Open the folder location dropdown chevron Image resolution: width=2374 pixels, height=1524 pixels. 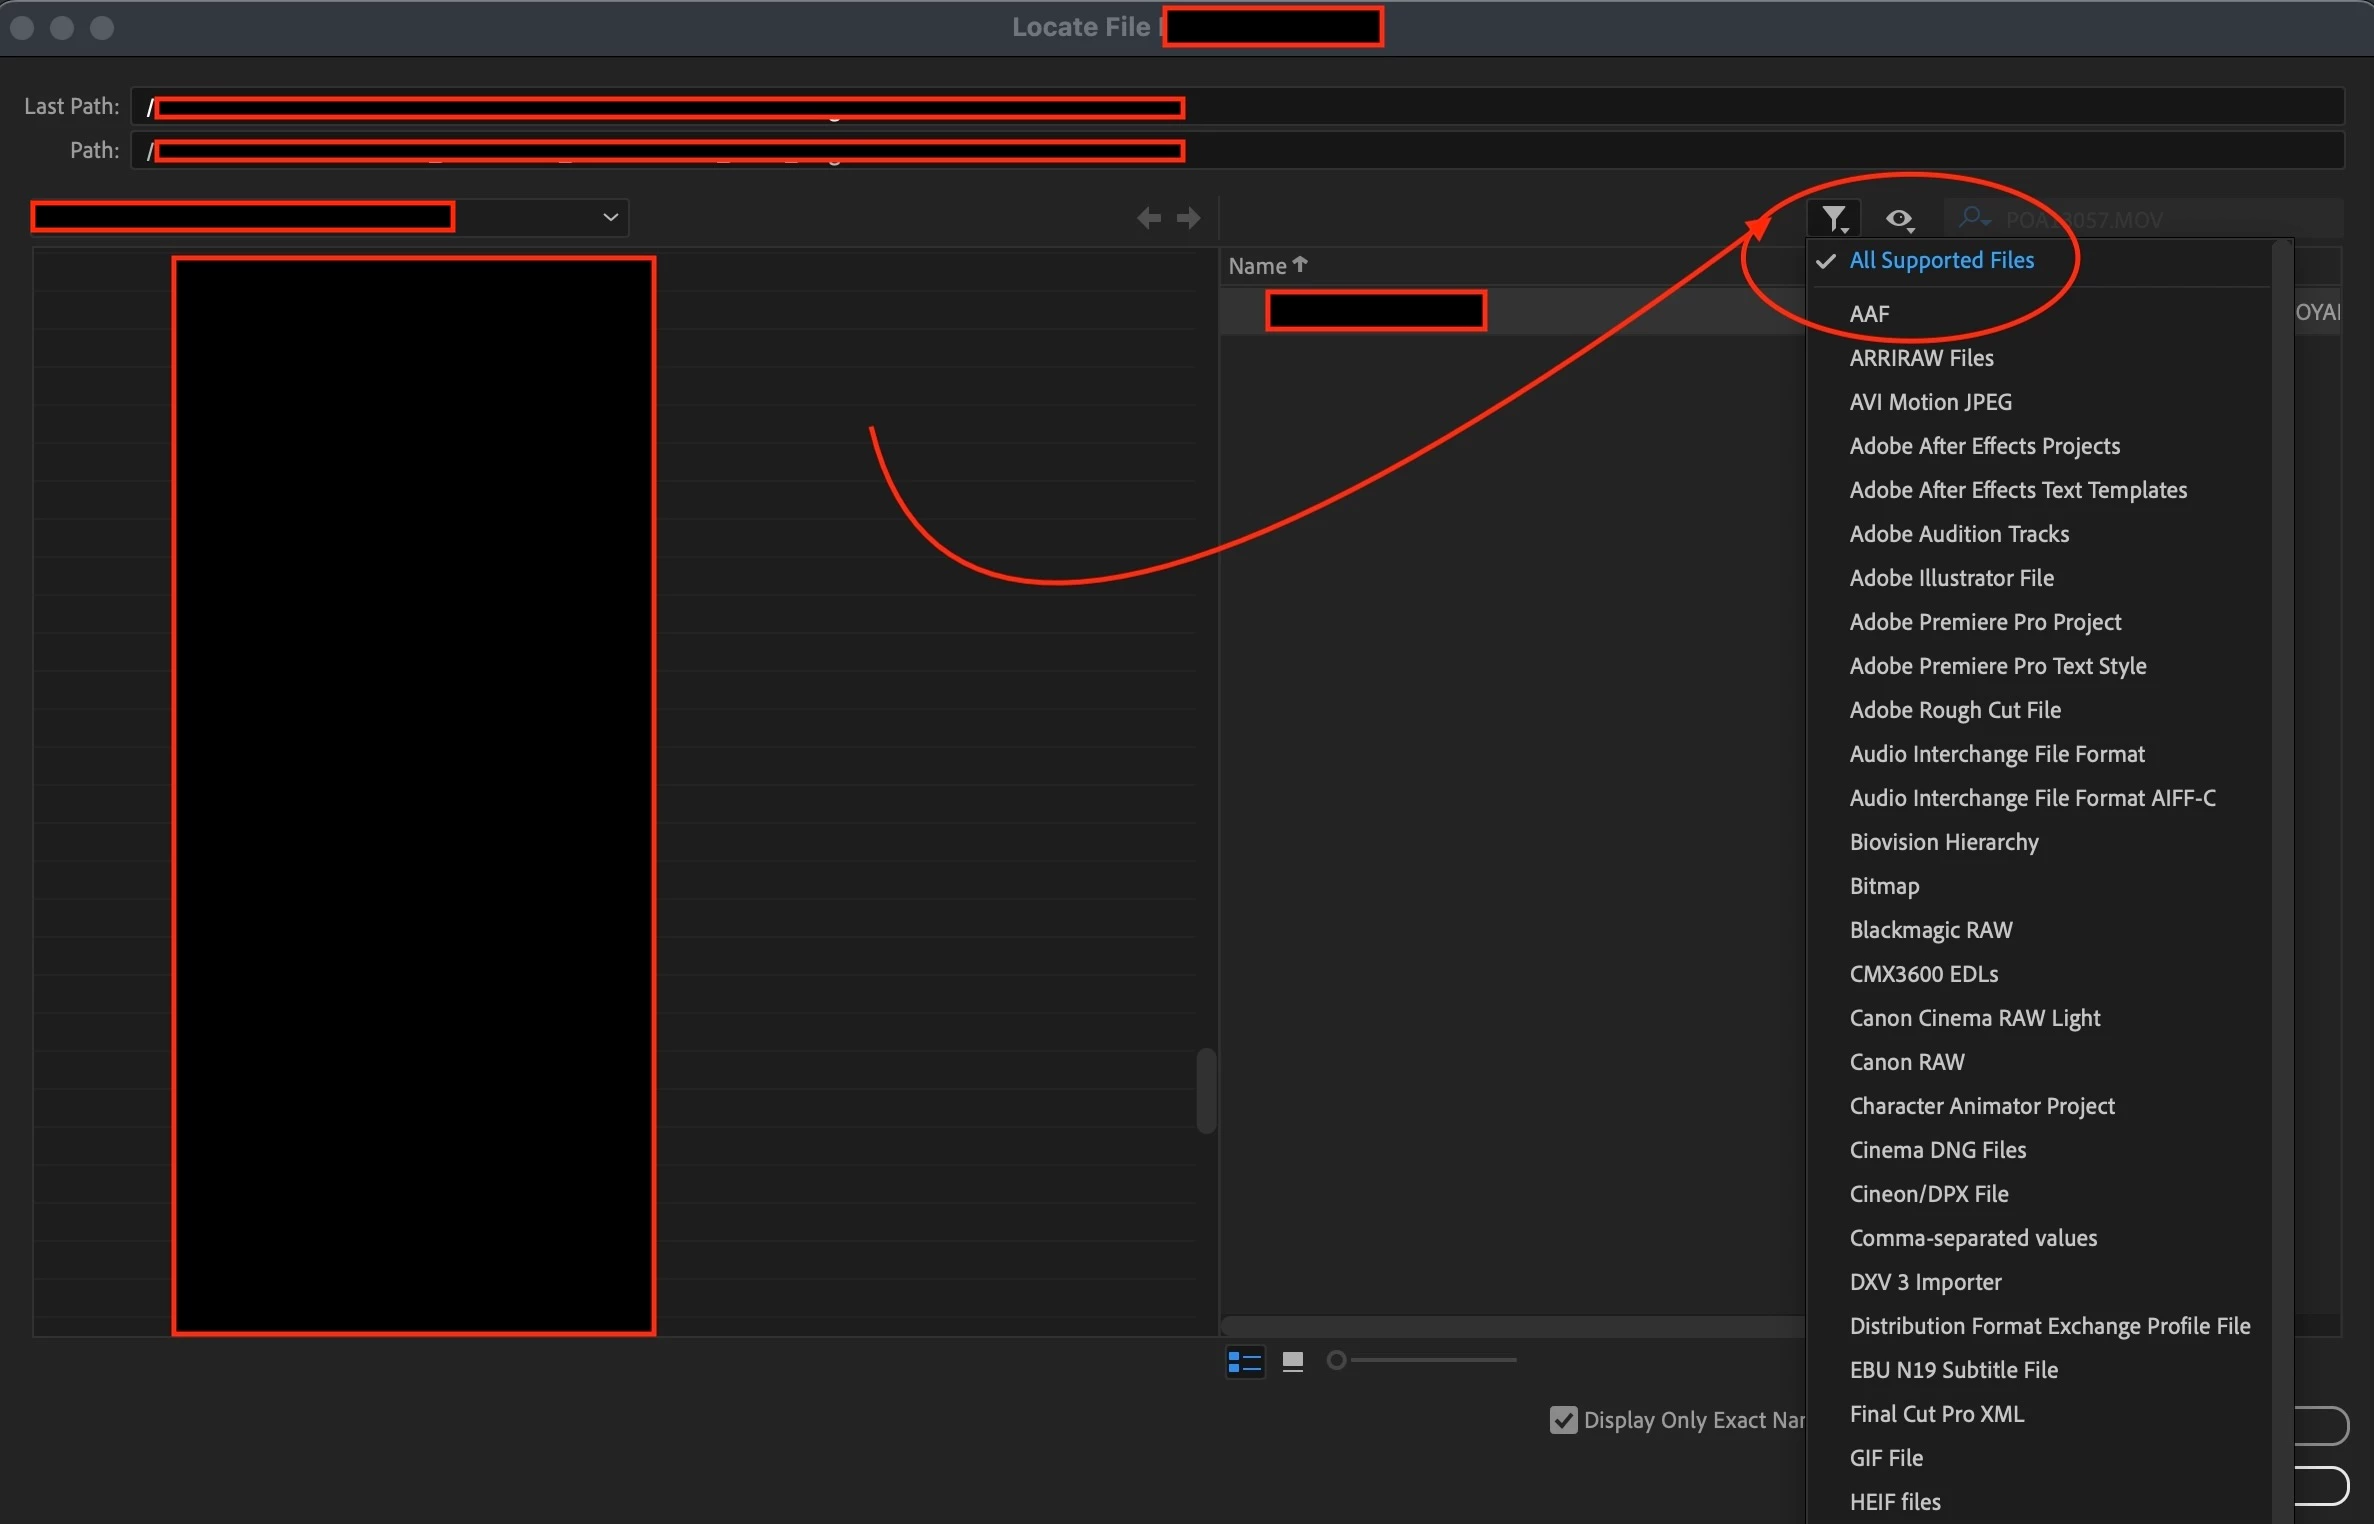(x=610, y=217)
